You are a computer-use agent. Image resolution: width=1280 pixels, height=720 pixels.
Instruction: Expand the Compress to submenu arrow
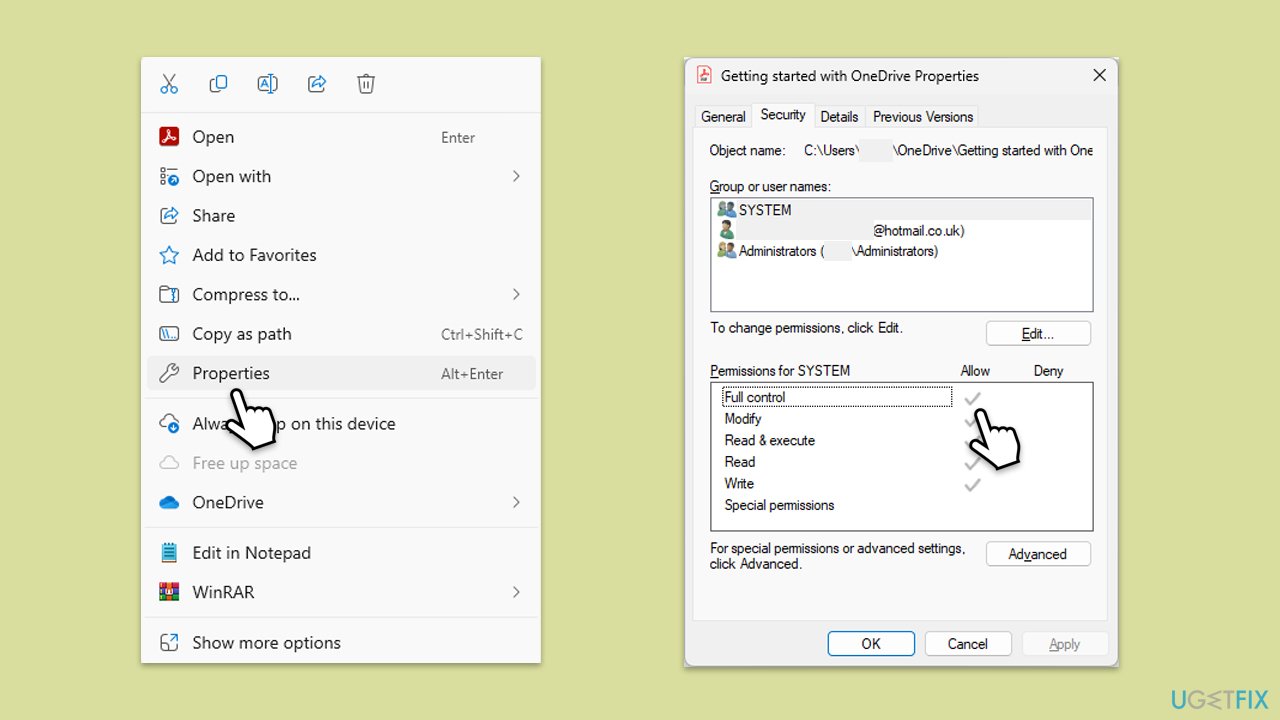pos(516,294)
